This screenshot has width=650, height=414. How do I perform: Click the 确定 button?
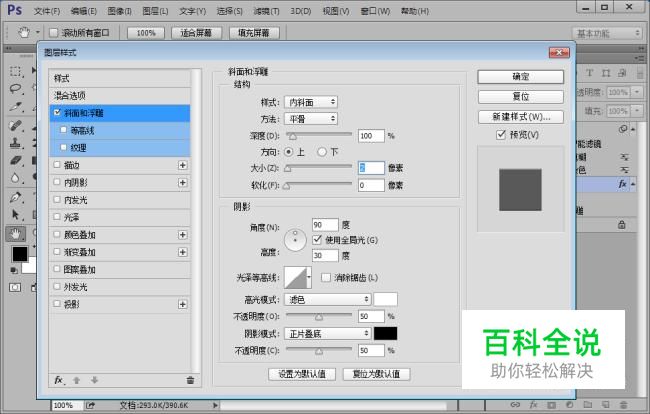tap(521, 77)
